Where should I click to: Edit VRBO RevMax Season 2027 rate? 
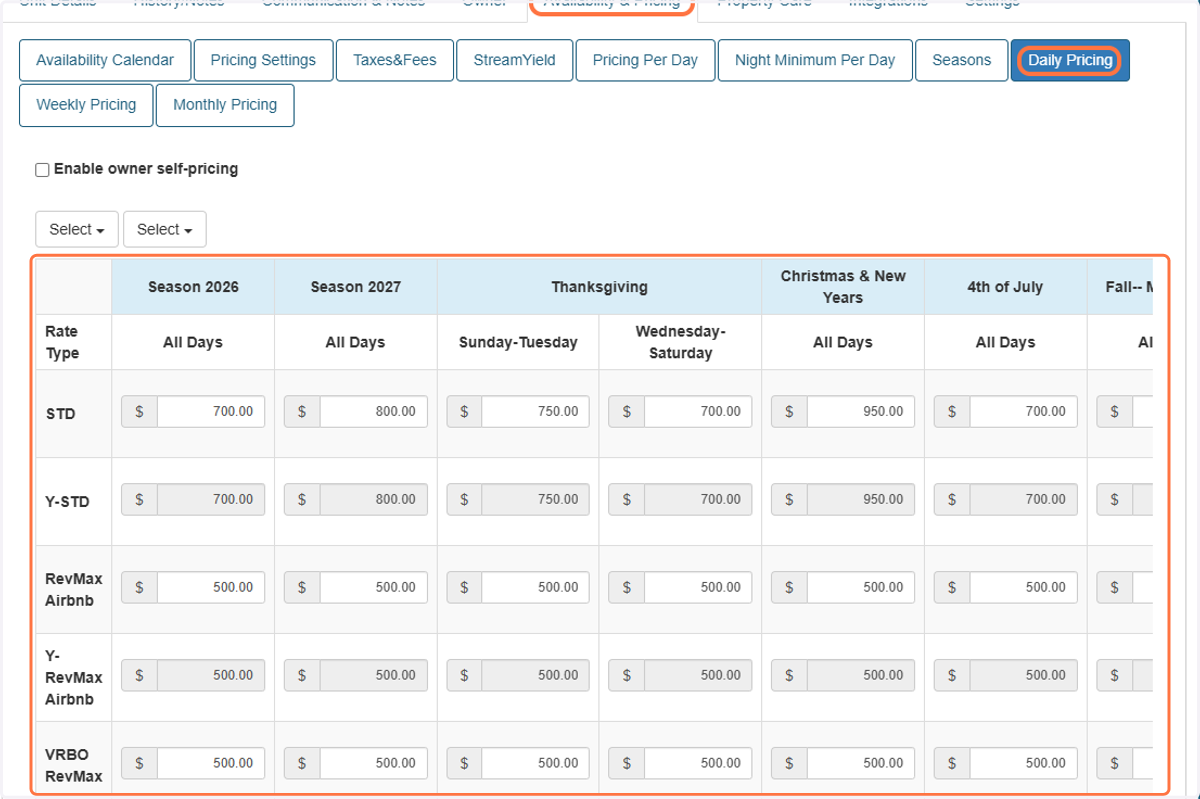(x=374, y=763)
